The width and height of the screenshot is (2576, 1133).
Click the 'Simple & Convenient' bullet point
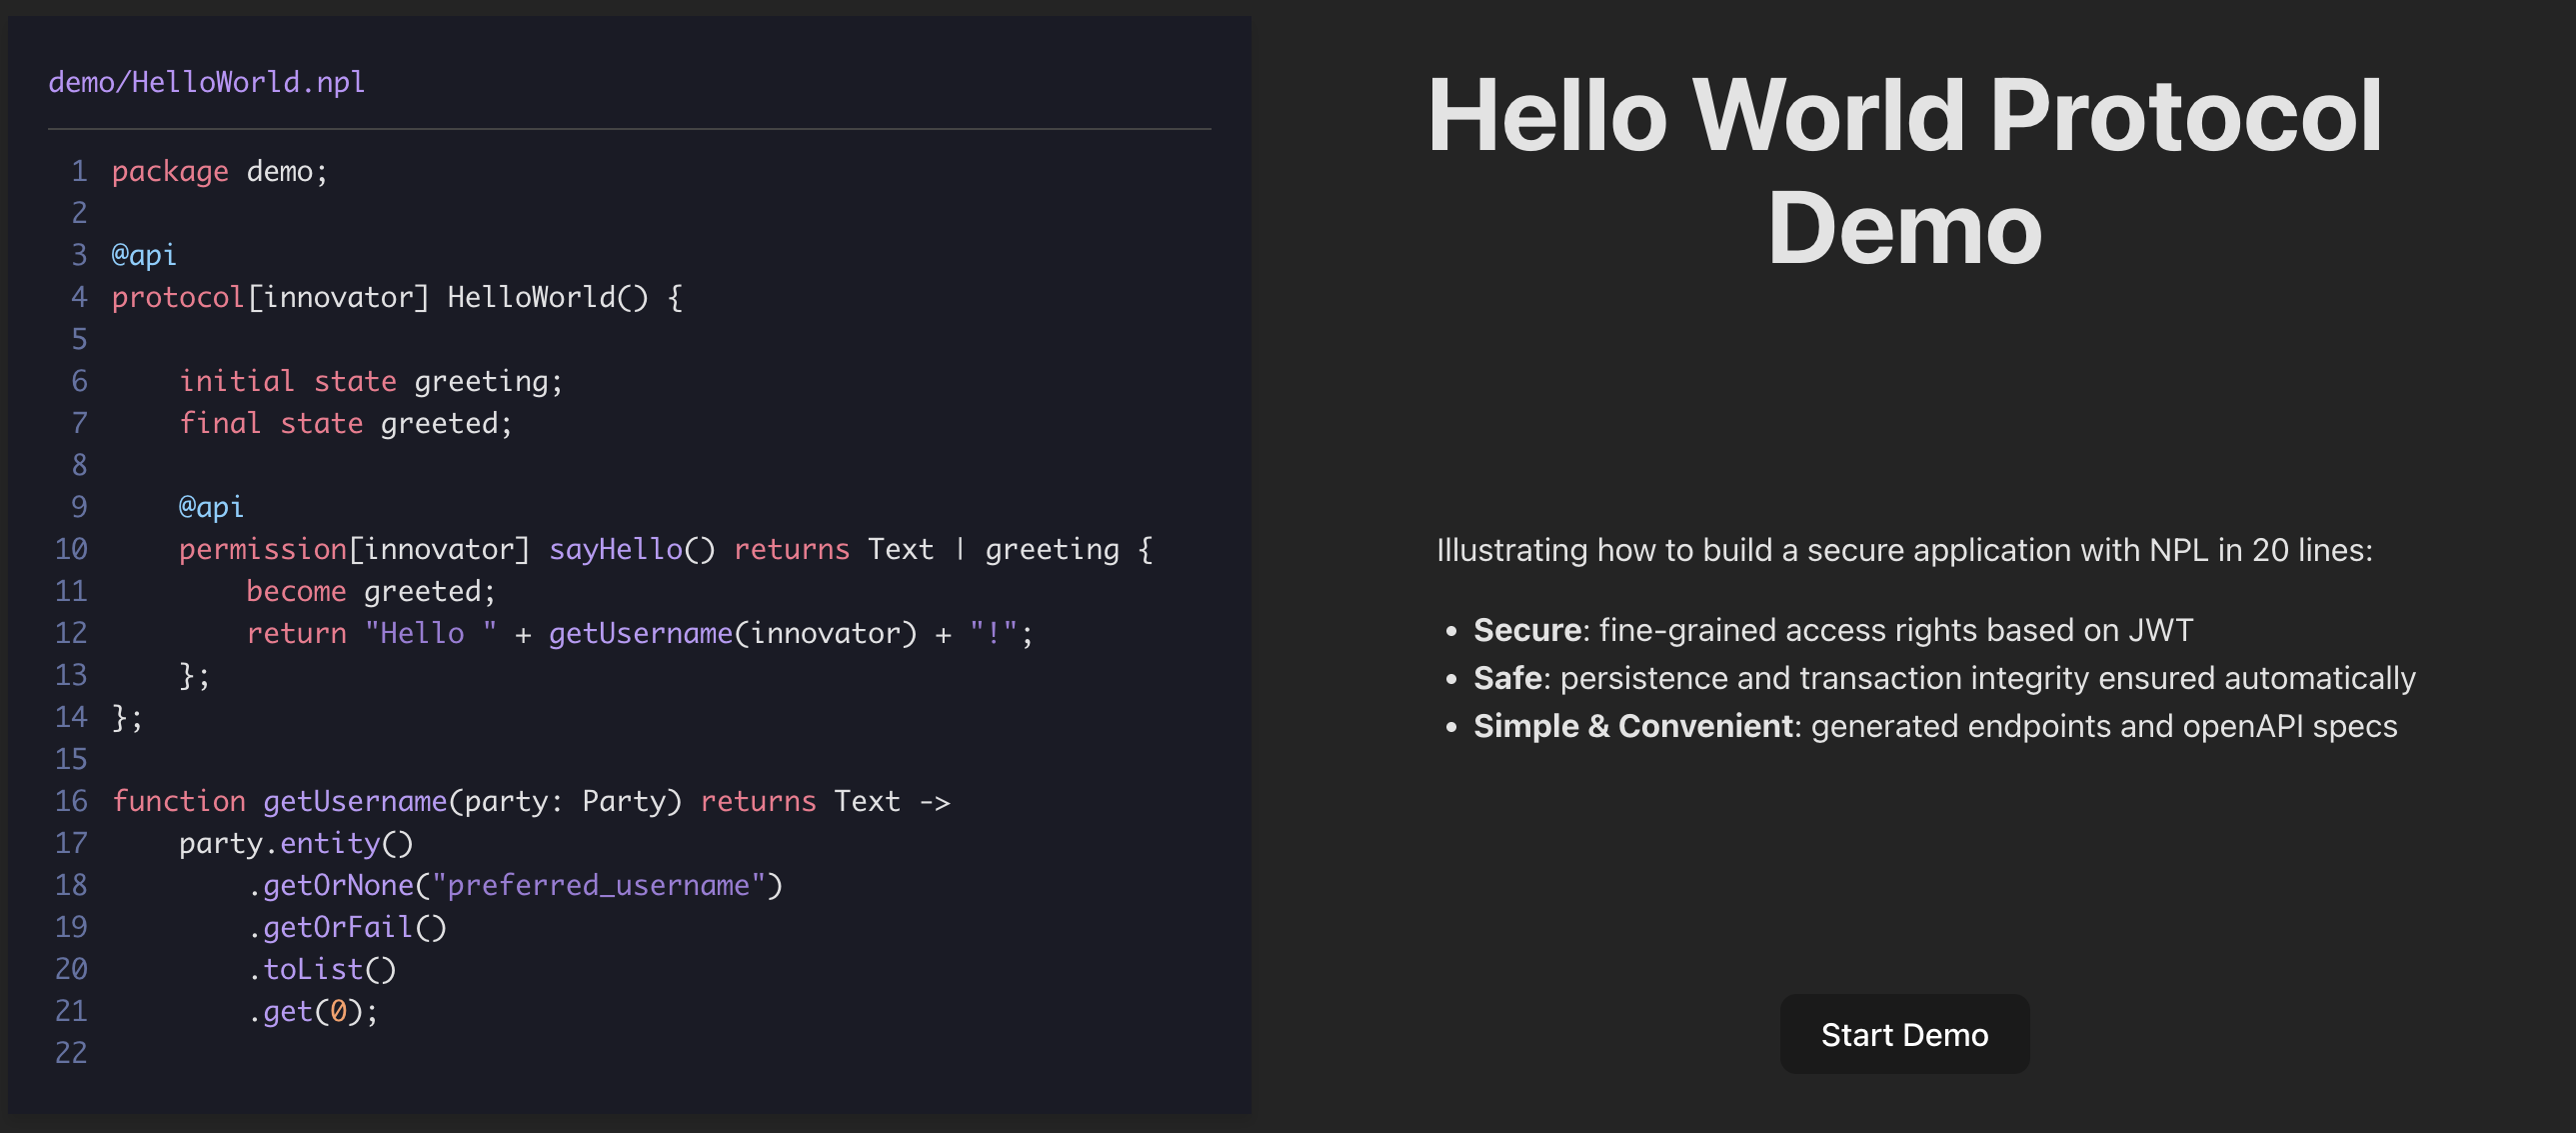pyautogui.click(x=1935, y=726)
